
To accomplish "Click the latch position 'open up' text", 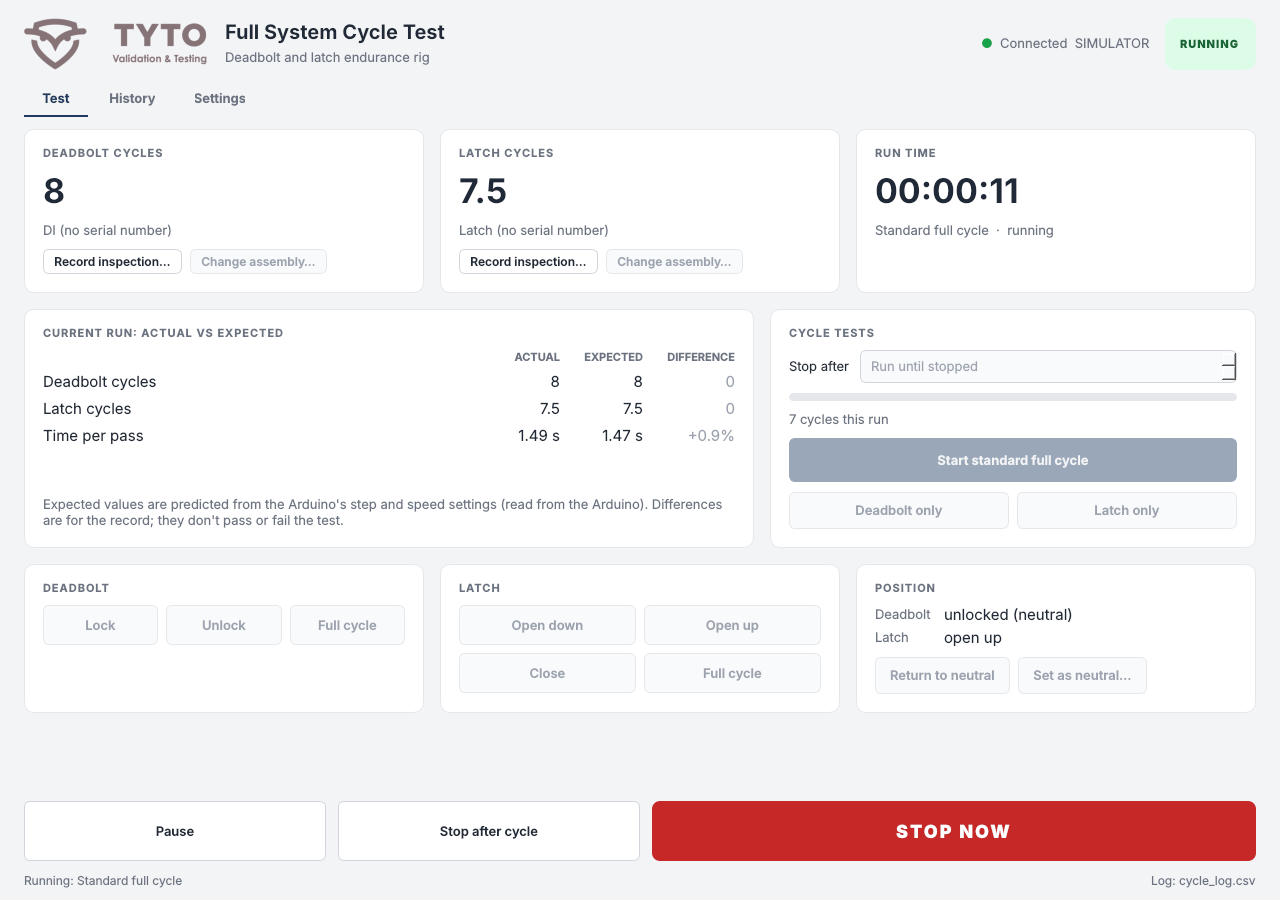I will [x=973, y=638].
